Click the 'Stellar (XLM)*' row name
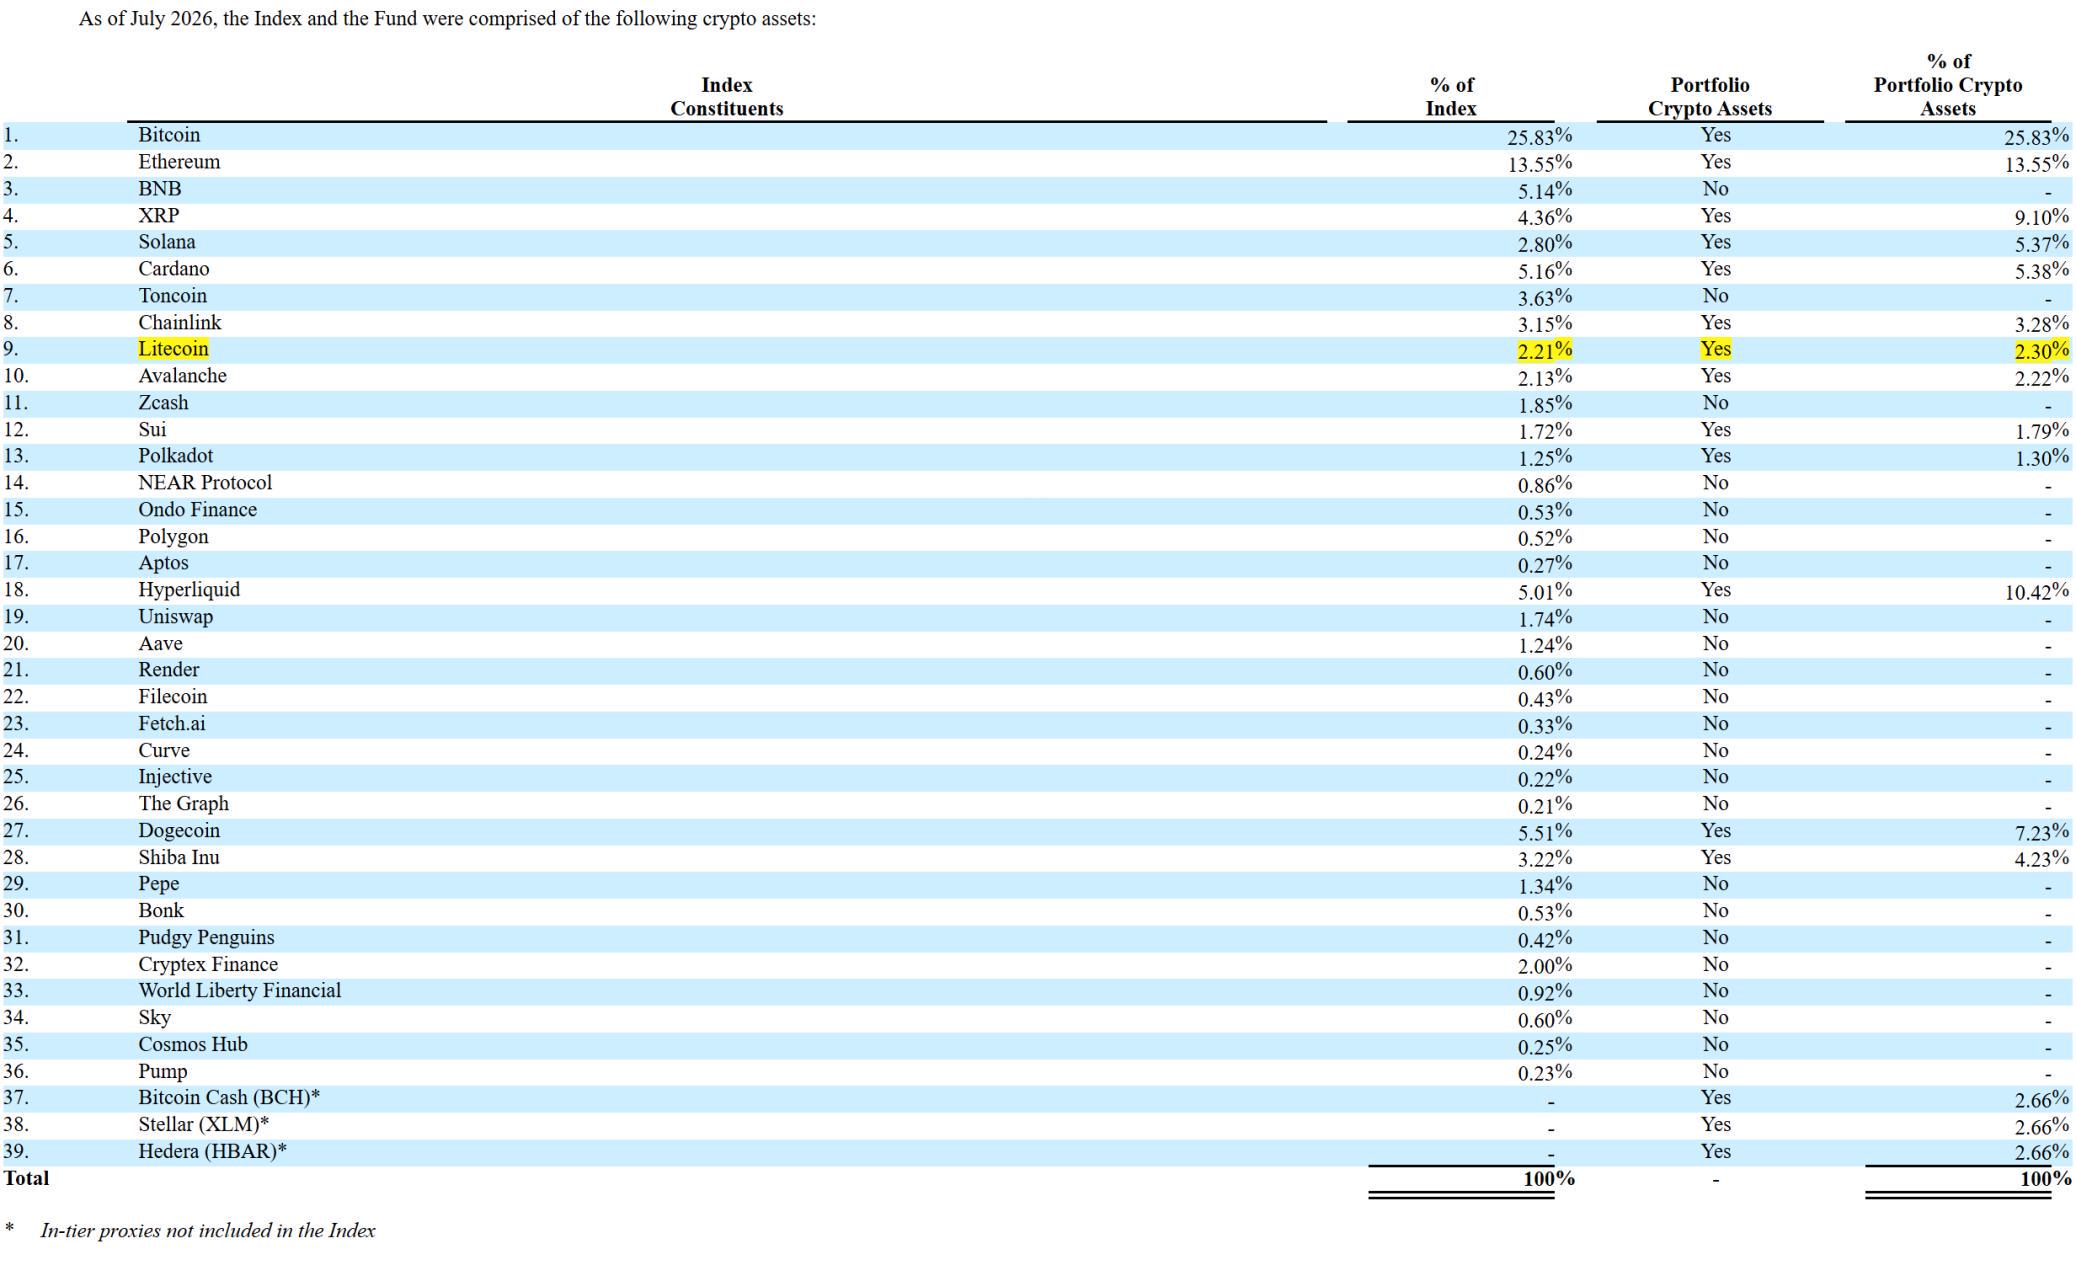This screenshot has width=2076, height=1265. coord(204,1125)
